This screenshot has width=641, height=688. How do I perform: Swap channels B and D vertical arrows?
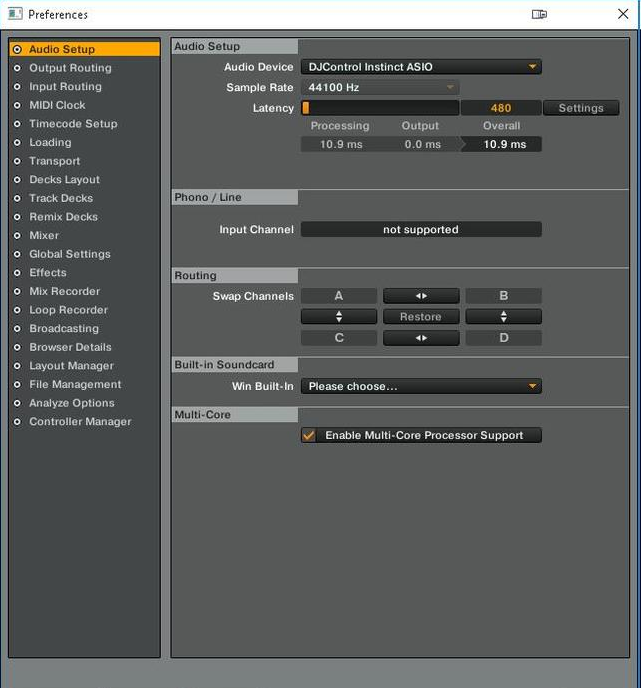tap(503, 317)
